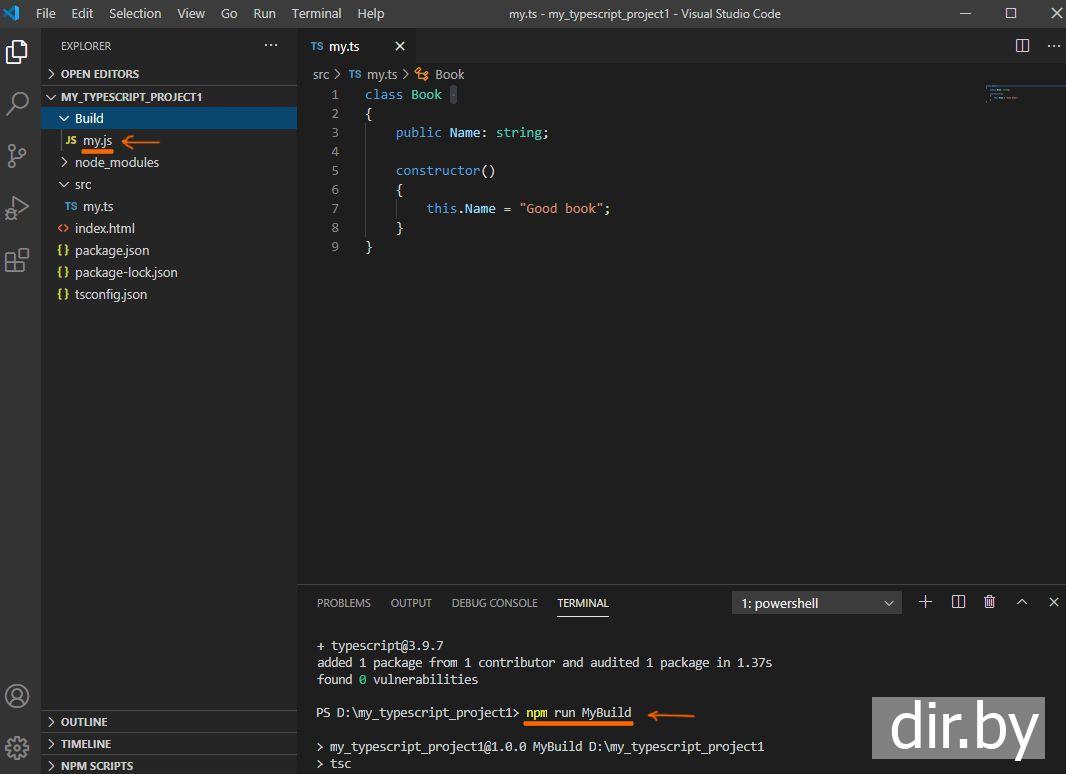
Task: Open the Terminal menu
Action: pos(316,13)
